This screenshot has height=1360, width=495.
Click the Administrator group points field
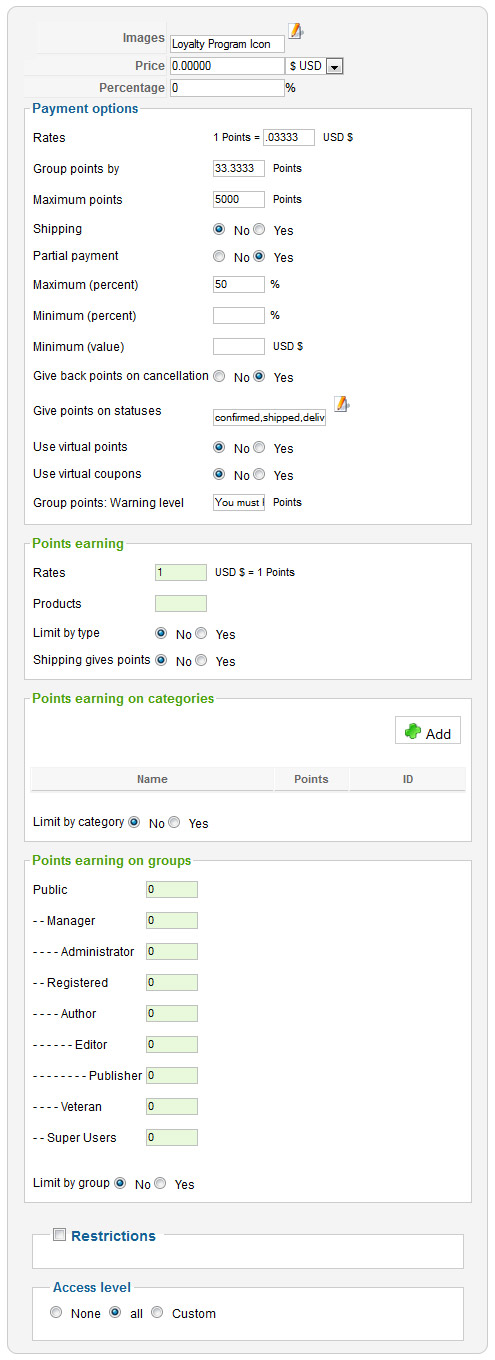pos(172,952)
